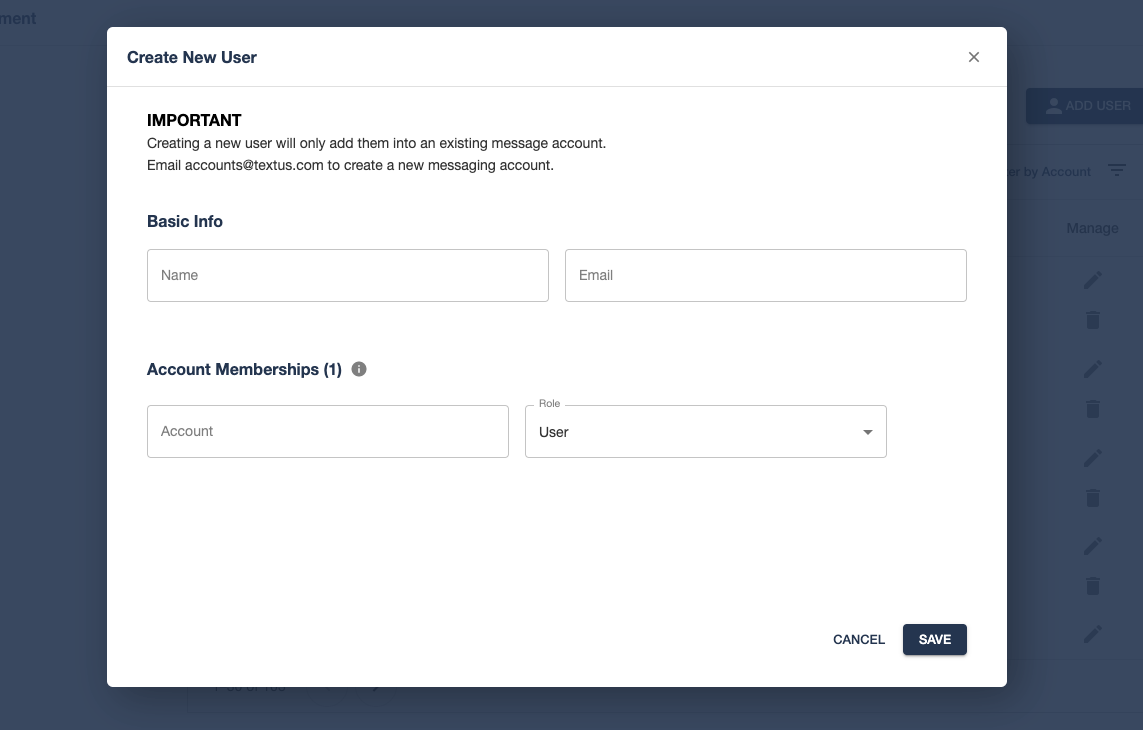Click the bottom pencil edit icon
Image resolution: width=1143 pixels, height=730 pixels.
(1092, 634)
